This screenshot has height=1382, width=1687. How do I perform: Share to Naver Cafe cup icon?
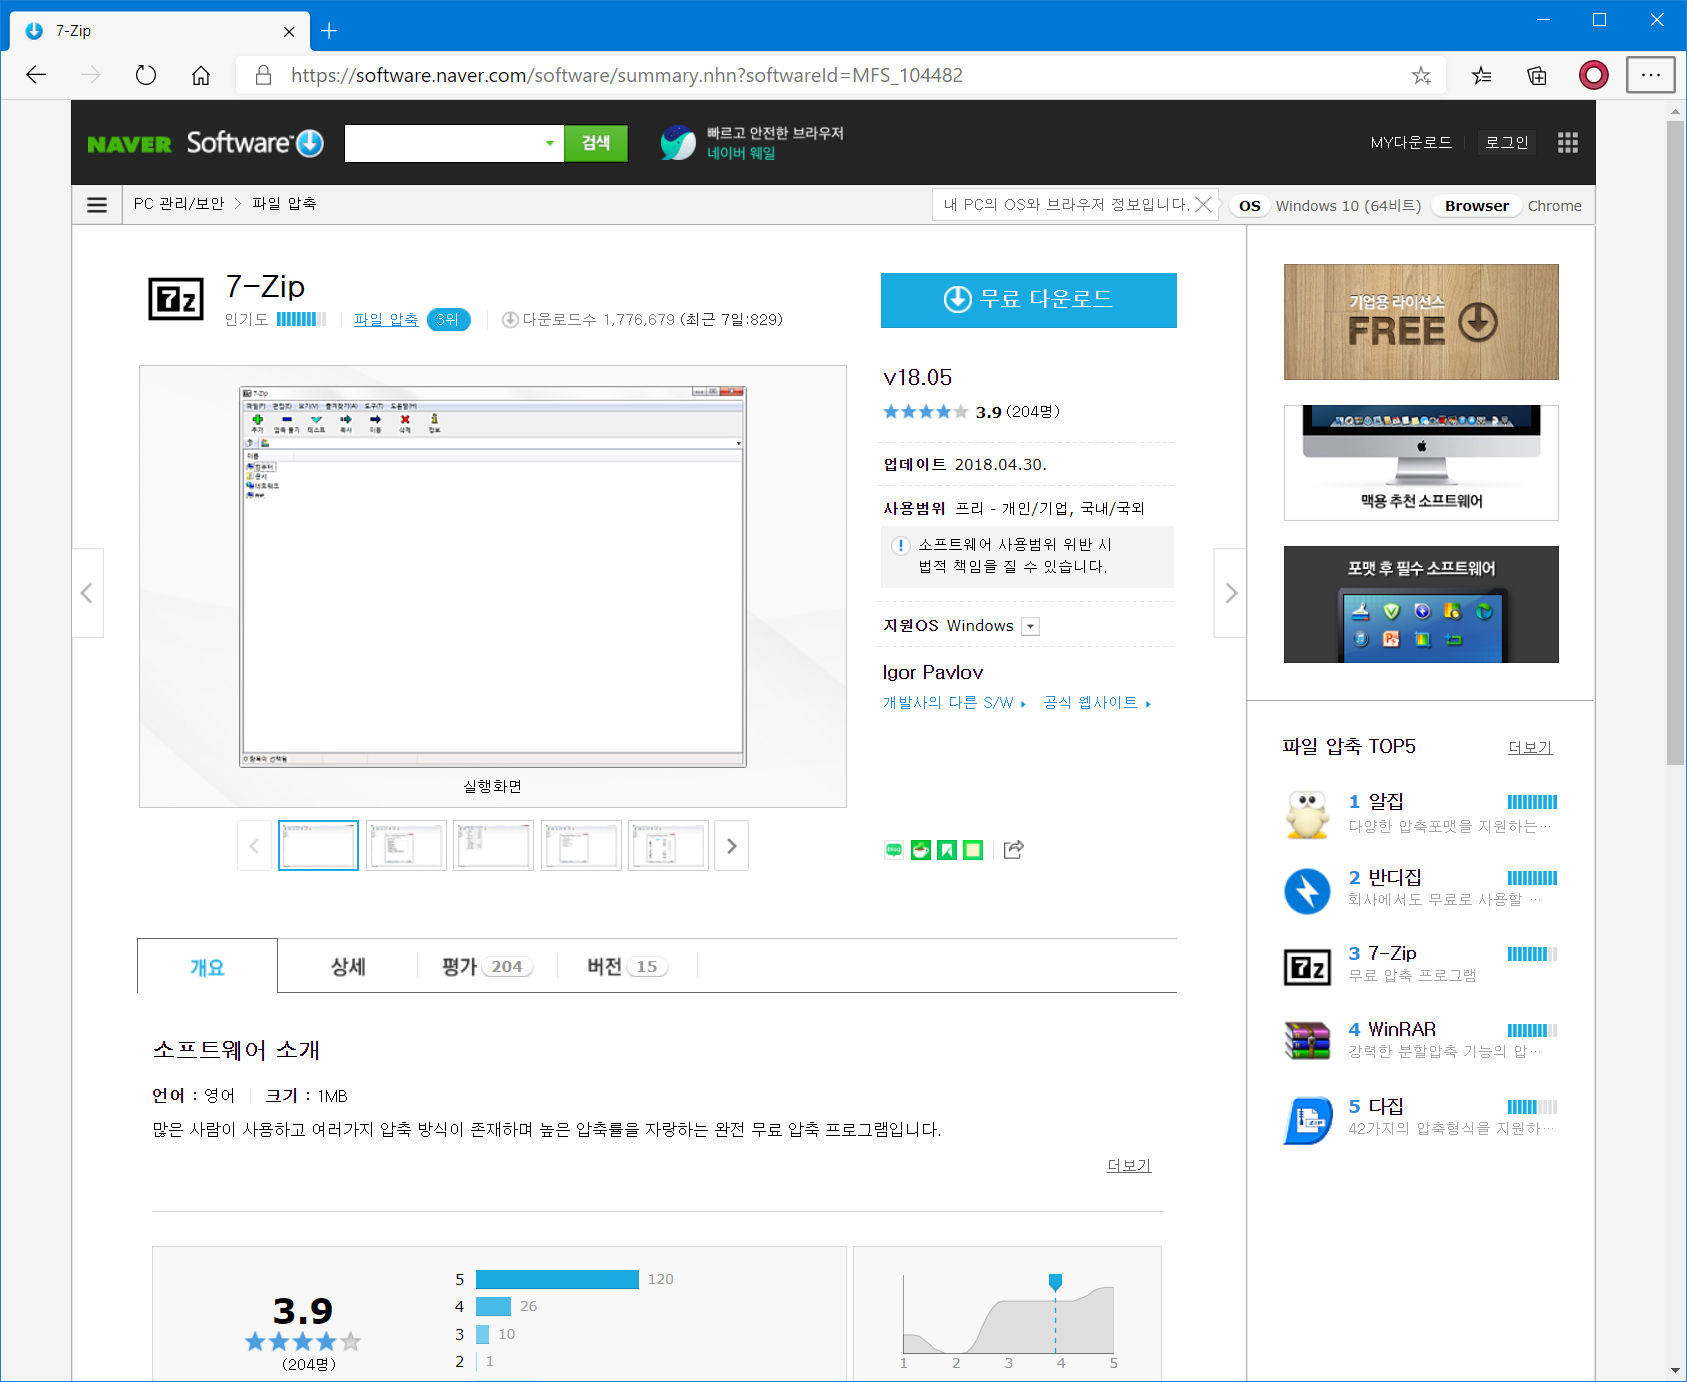click(x=921, y=850)
